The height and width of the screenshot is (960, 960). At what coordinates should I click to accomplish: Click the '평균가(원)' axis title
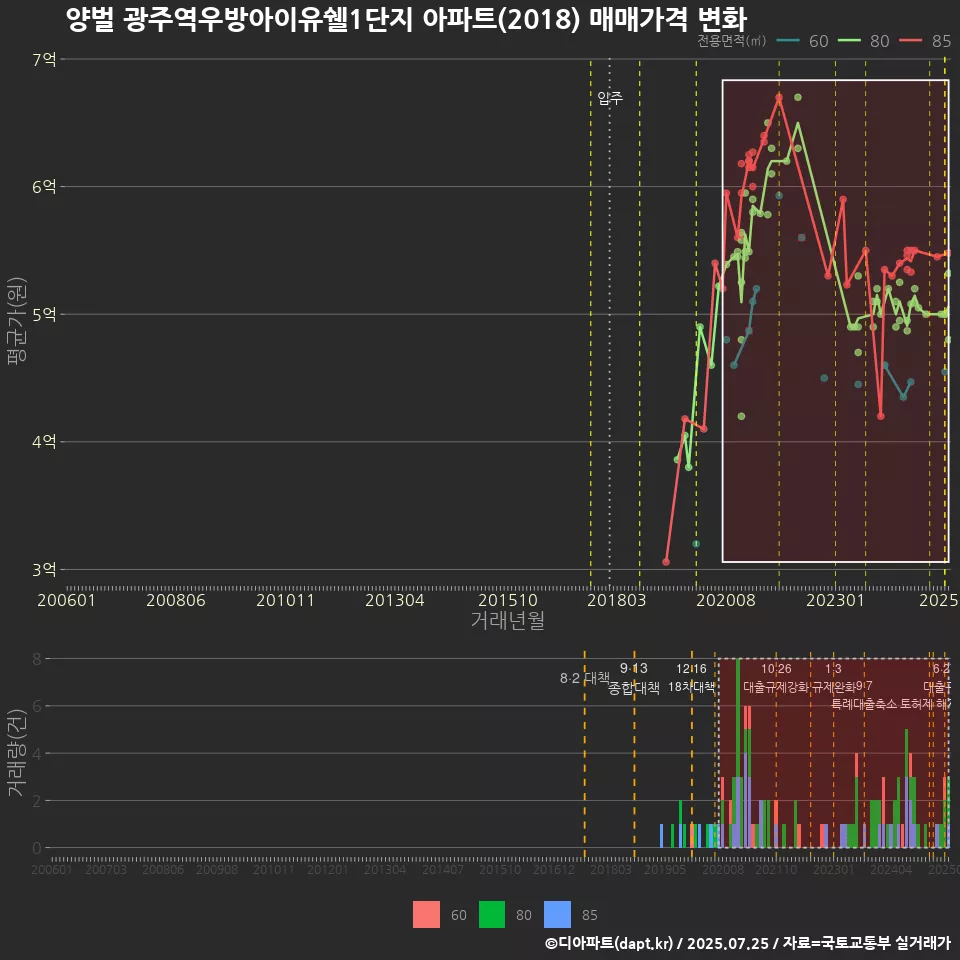[x=17, y=320]
